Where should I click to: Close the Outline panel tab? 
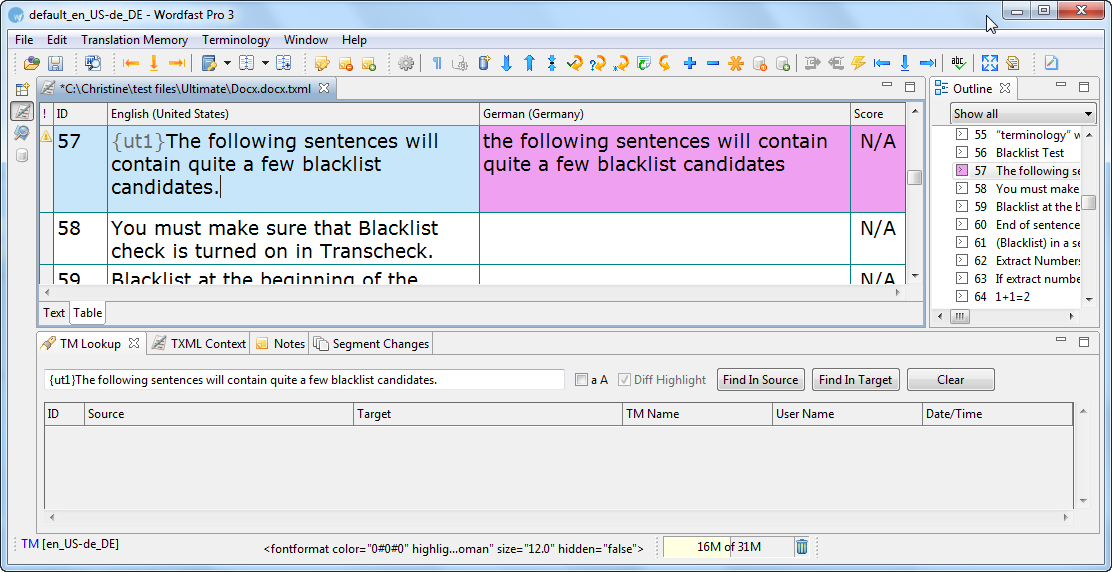tap(1004, 89)
